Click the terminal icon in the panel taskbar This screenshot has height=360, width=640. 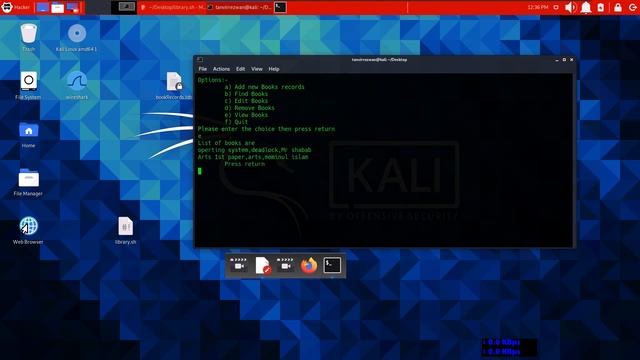pyautogui.click(x=280, y=7)
